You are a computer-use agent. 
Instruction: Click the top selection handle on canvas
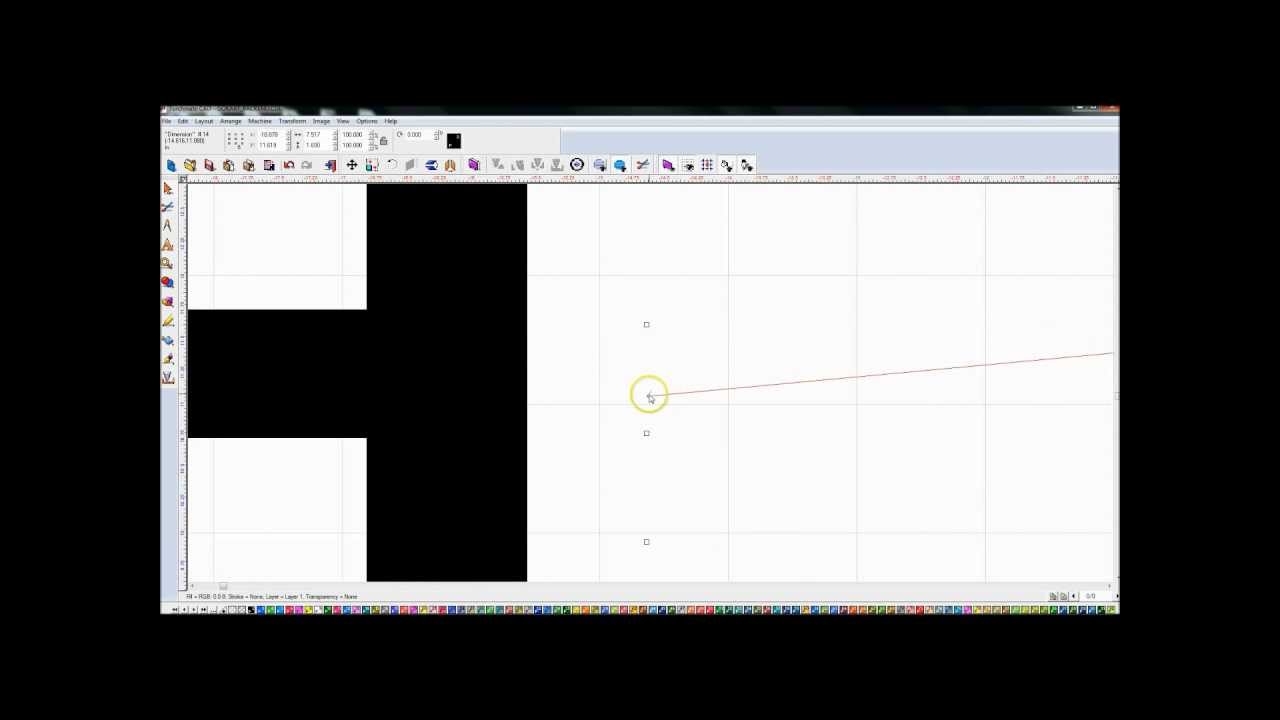pyautogui.click(x=646, y=324)
